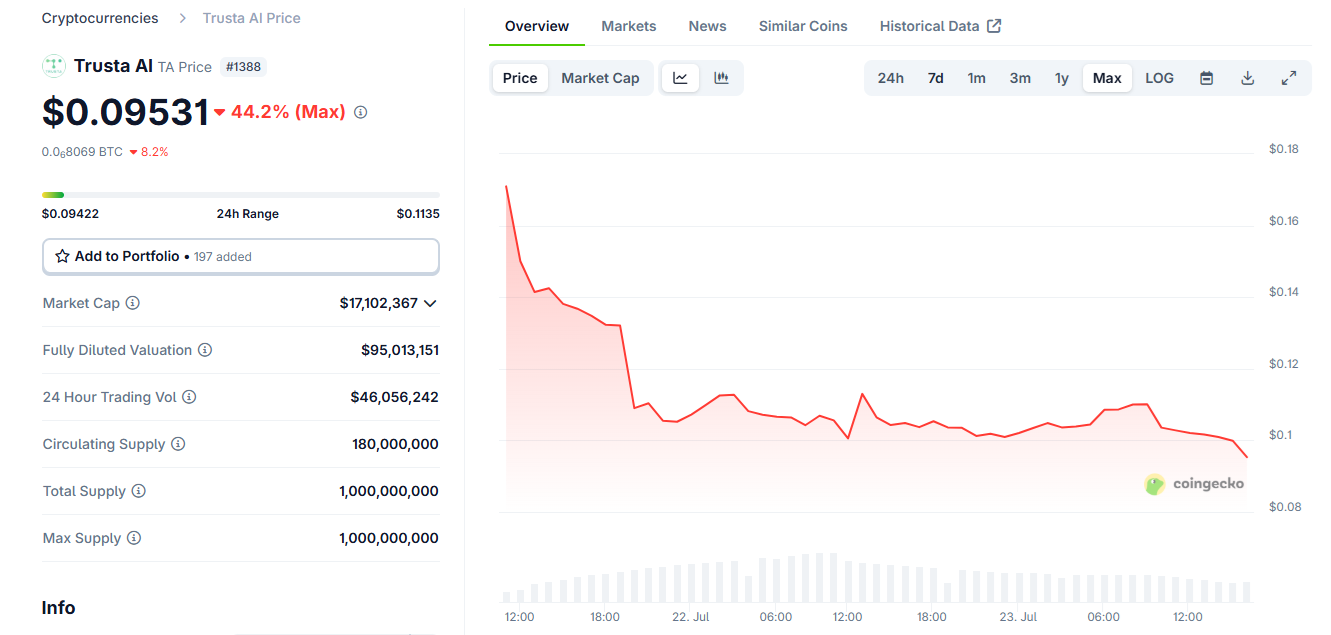Click the chart download icon

(1247, 77)
